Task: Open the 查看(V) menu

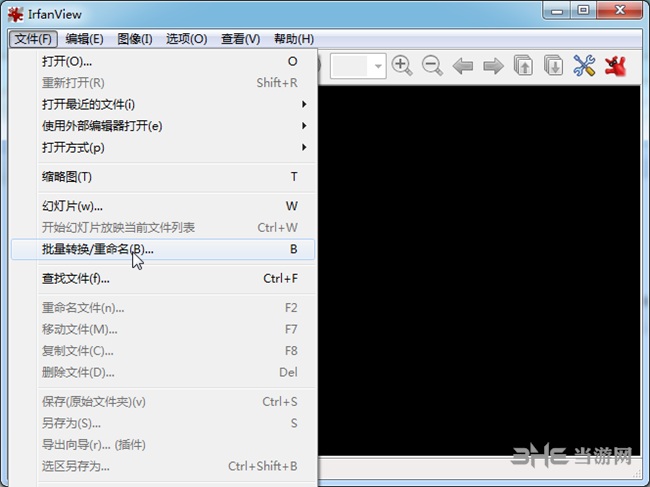Action: coord(240,39)
